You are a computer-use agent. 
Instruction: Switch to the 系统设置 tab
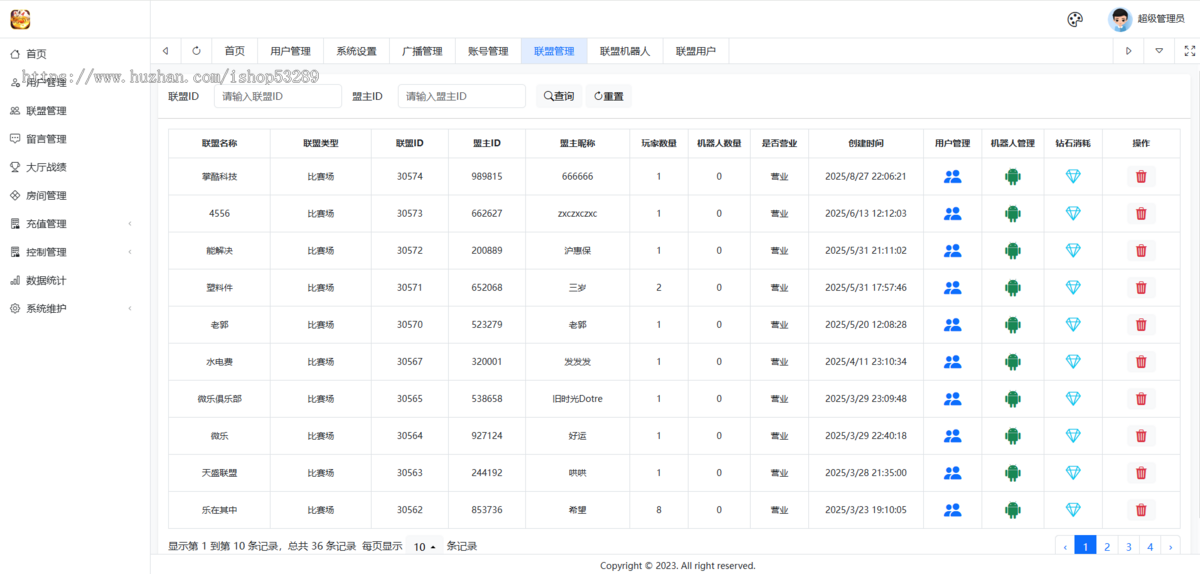[x=356, y=51]
